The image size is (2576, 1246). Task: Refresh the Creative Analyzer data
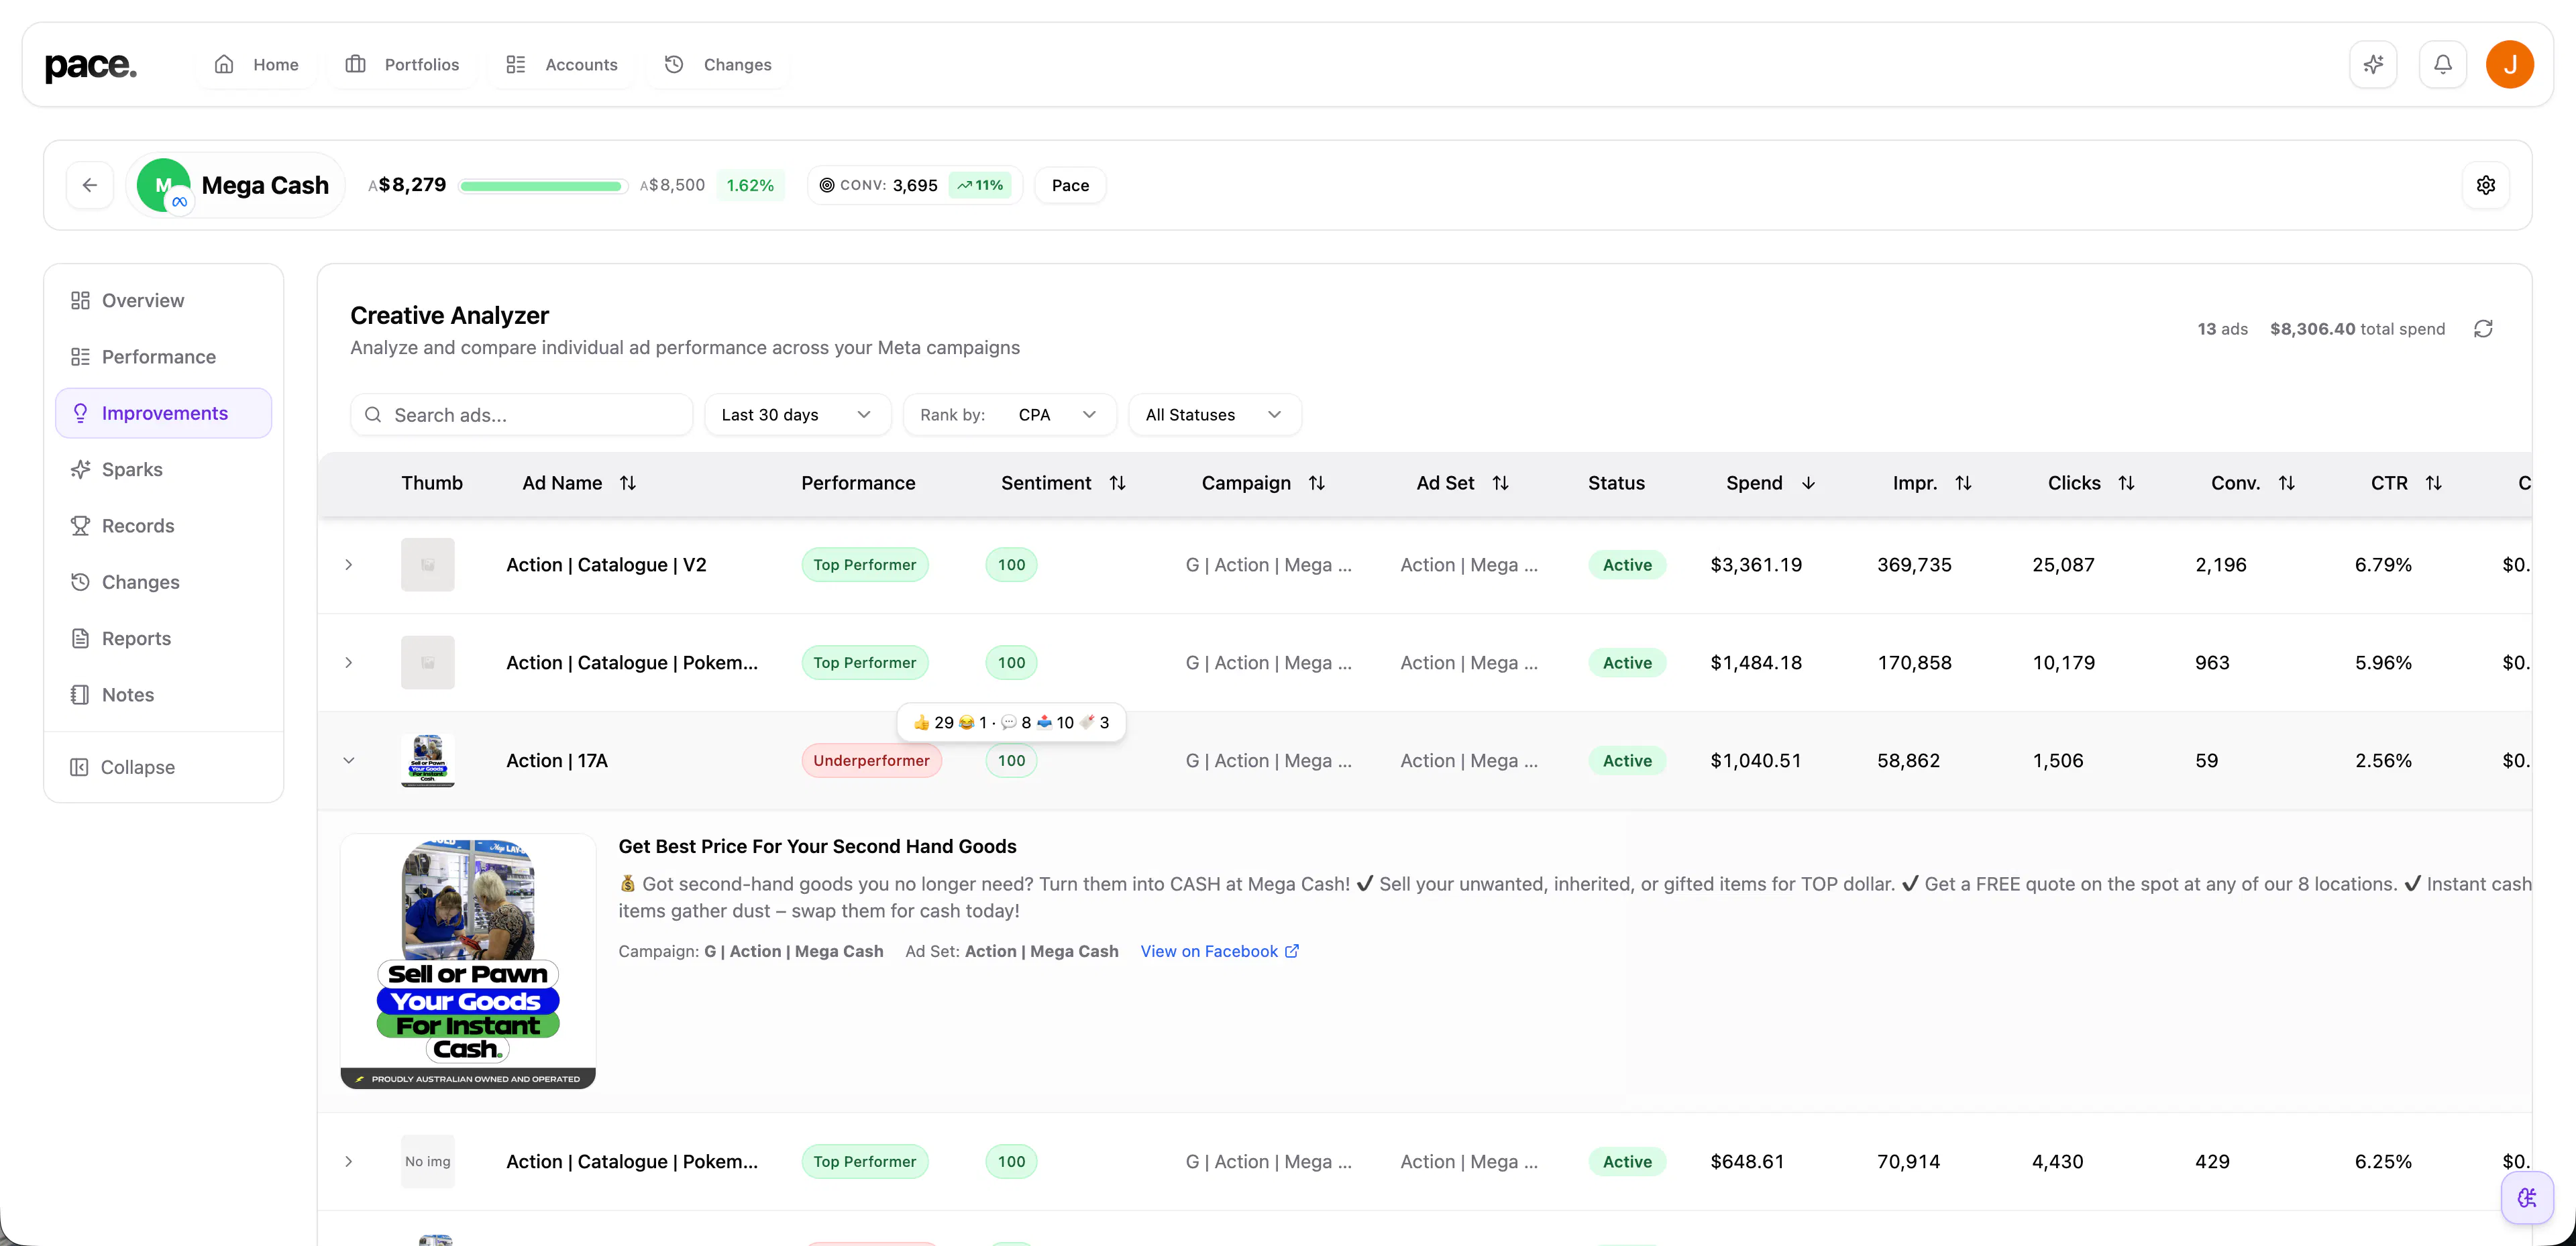[x=2483, y=329]
